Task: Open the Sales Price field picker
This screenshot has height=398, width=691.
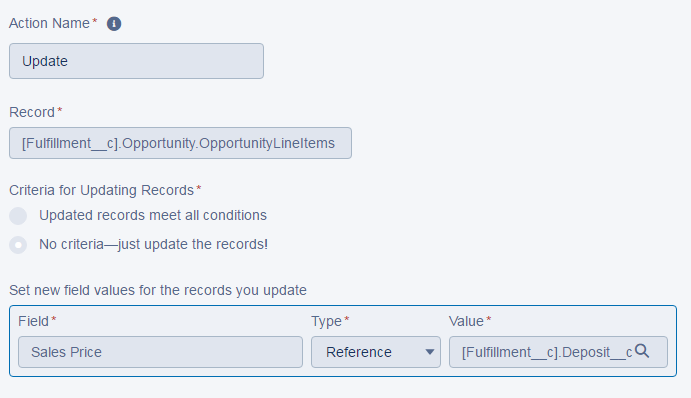Action: pyautogui.click(x=160, y=352)
